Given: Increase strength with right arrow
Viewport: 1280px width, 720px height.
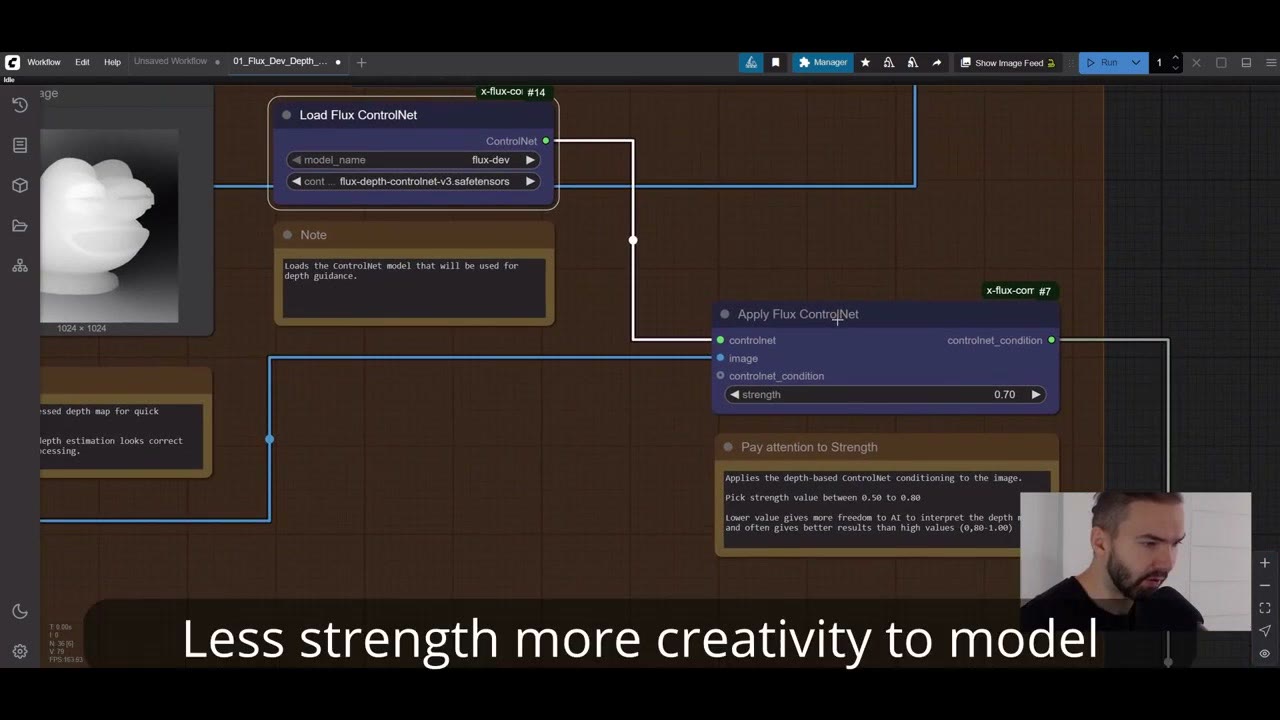Looking at the screenshot, I should click(1036, 394).
